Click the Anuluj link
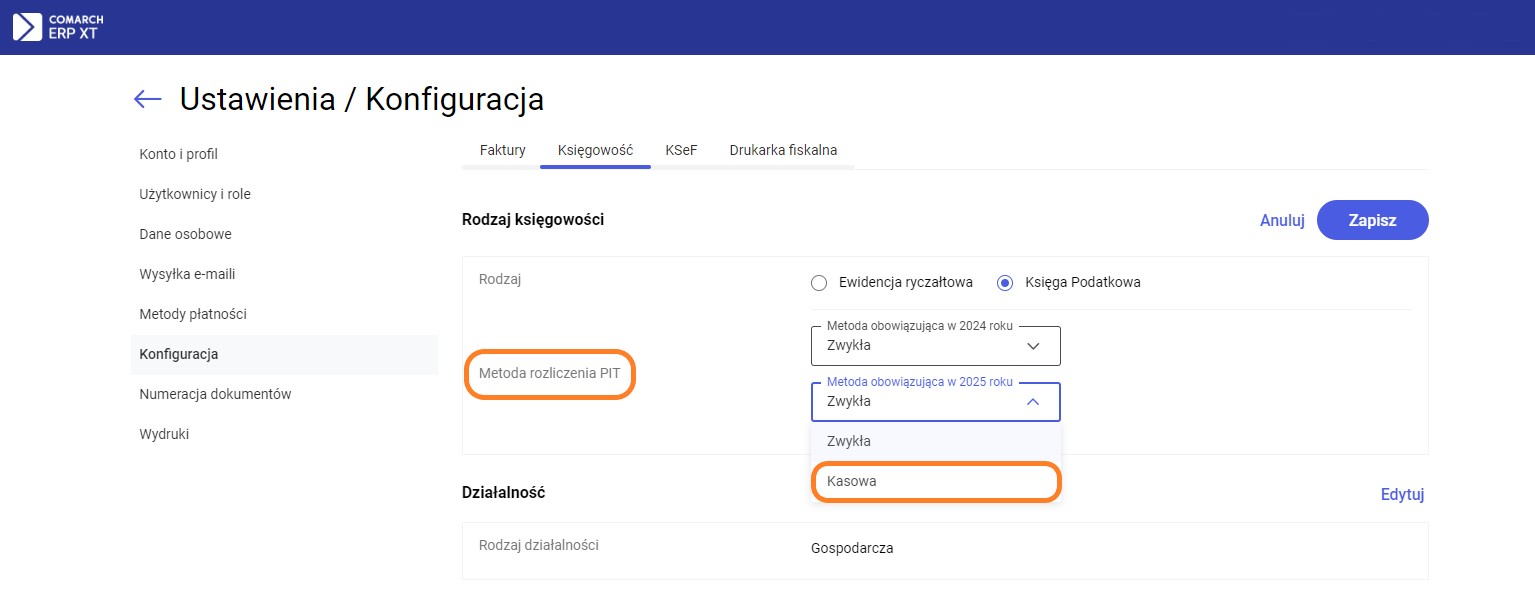The height and width of the screenshot is (590, 1535). click(1282, 221)
